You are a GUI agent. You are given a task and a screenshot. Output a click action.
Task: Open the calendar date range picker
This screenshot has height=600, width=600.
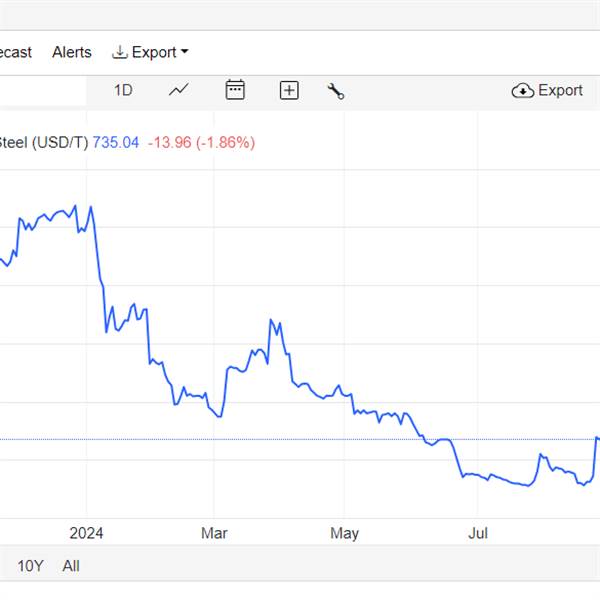[x=235, y=90]
